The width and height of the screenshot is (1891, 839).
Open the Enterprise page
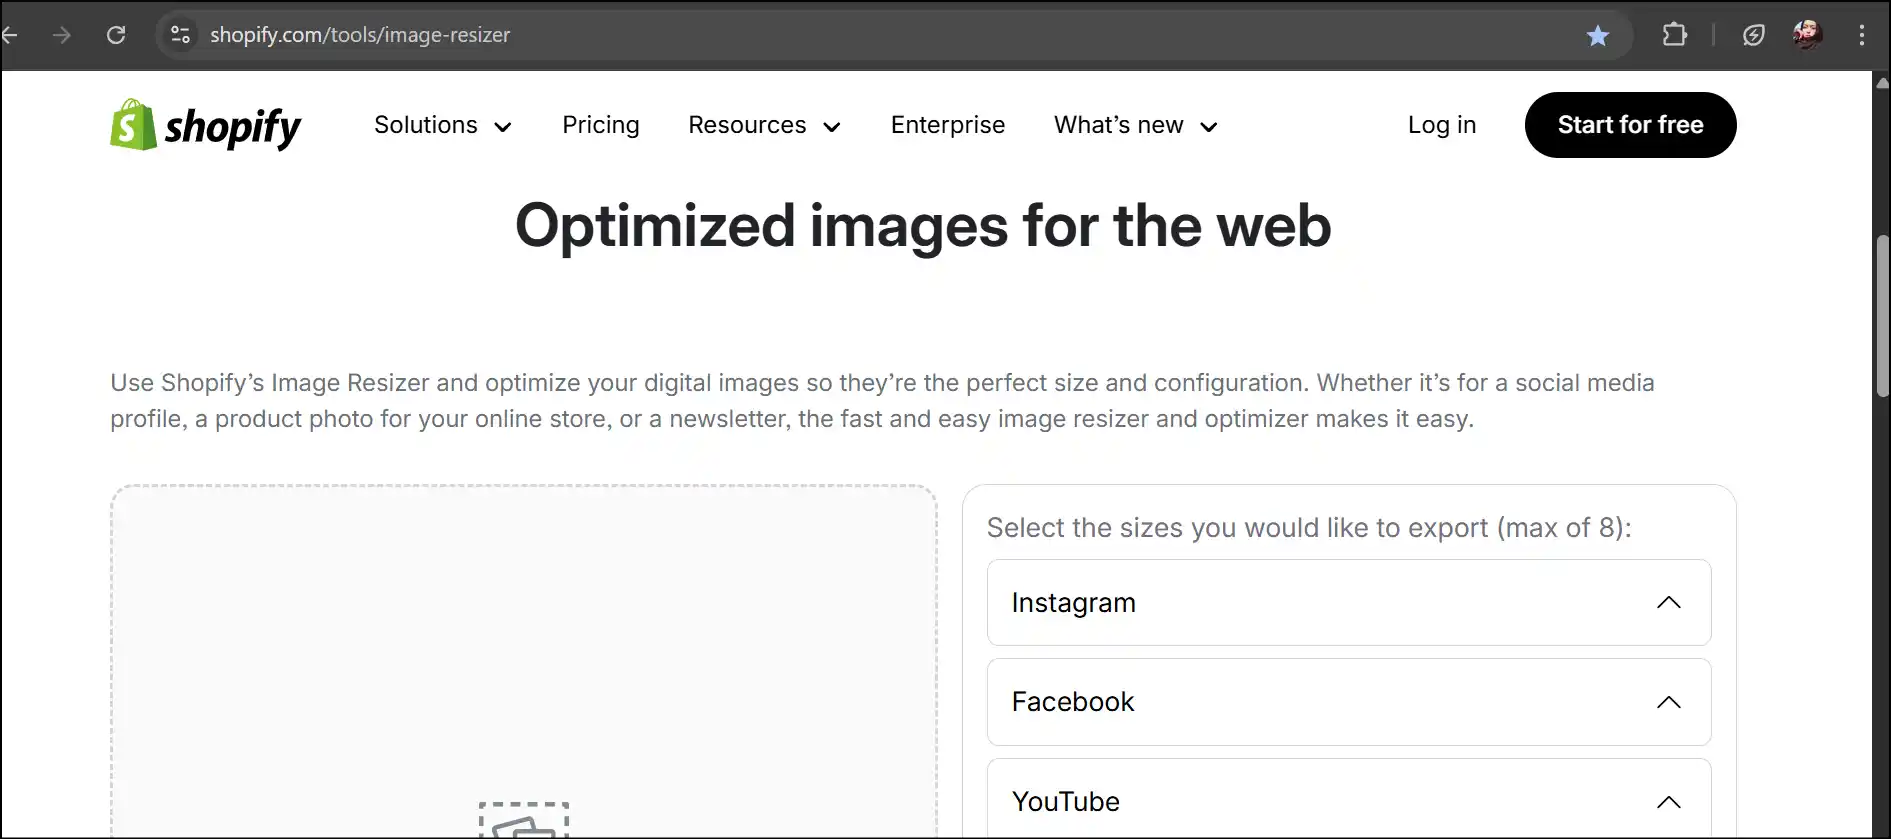coord(948,125)
